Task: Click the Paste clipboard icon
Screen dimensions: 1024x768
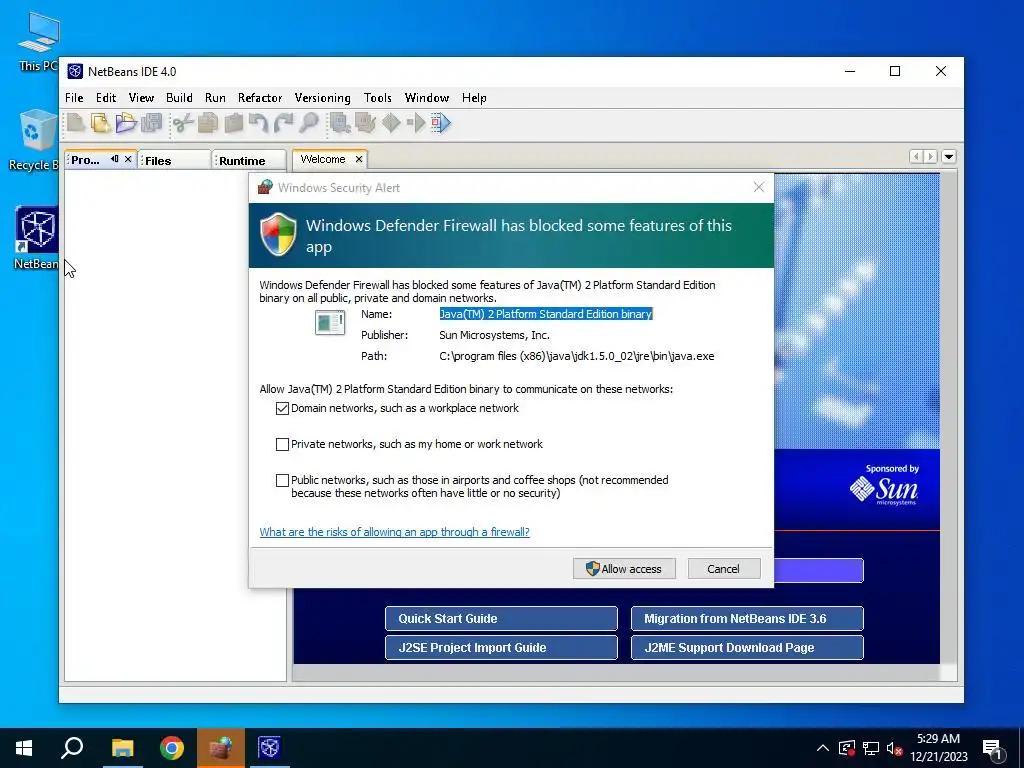Action: (234, 123)
